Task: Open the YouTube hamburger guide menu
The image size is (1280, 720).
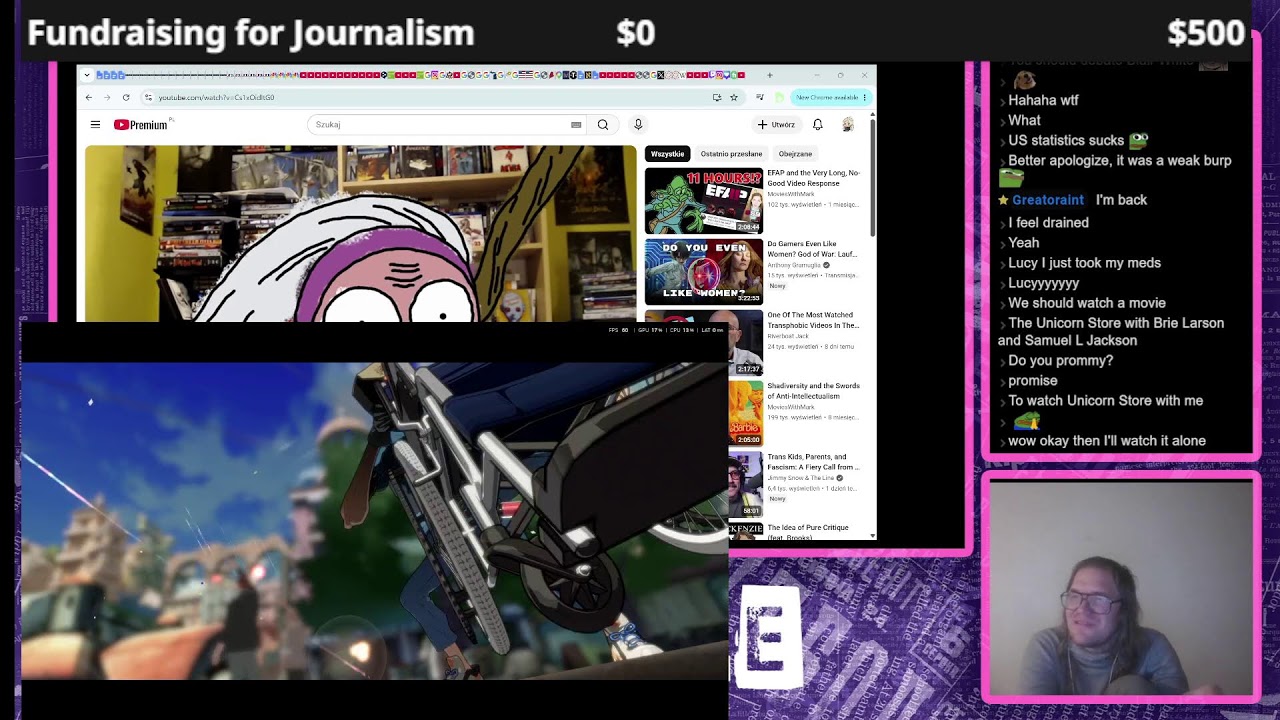Action: tap(95, 125)
